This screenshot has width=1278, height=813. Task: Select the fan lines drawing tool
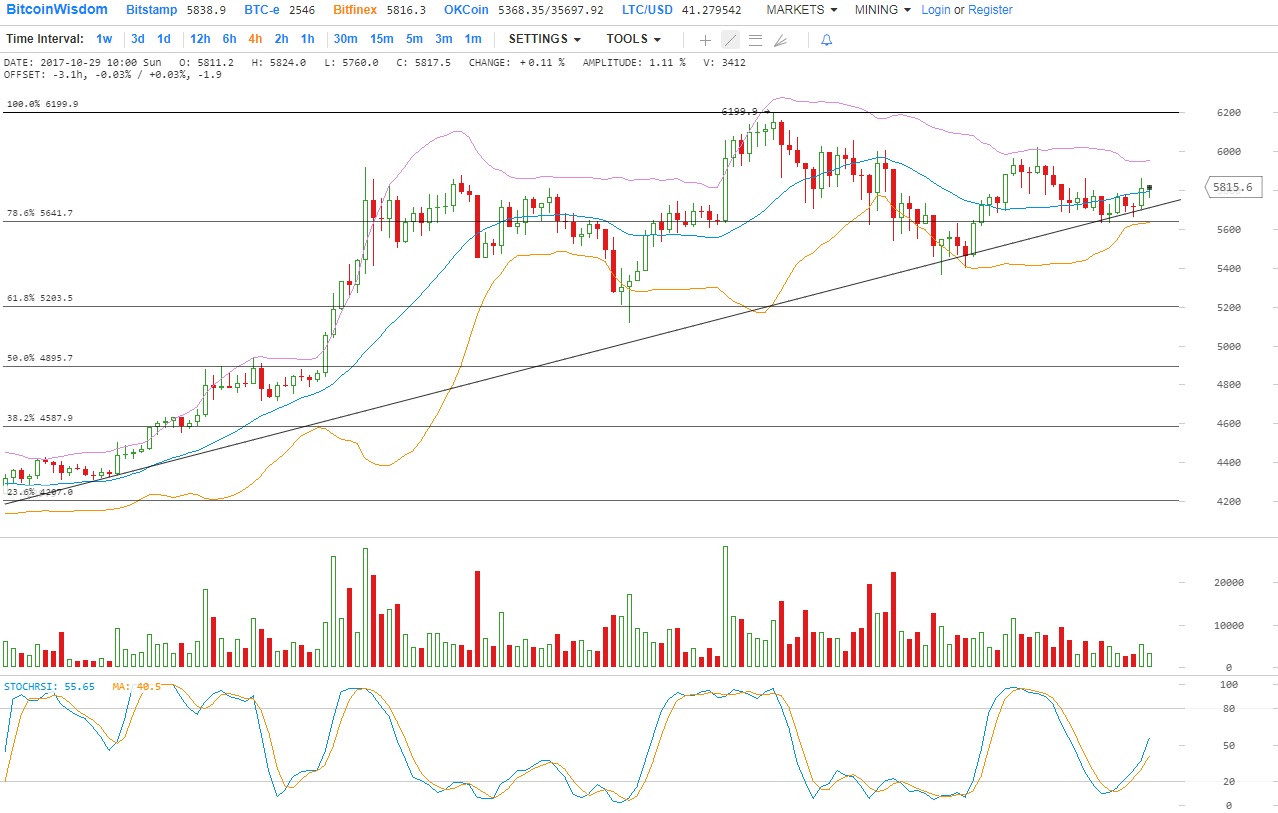click(x=780, y=40)
